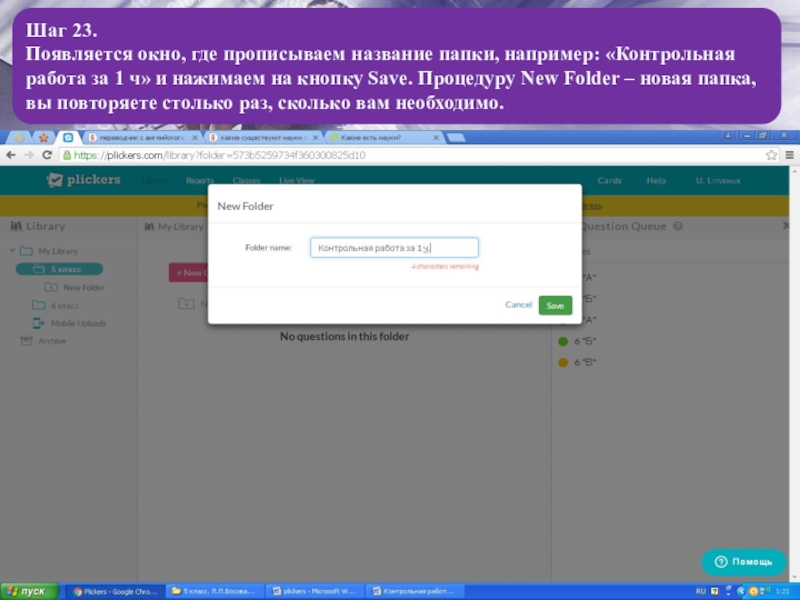Click the Library panel books icon

click(16, 226)
